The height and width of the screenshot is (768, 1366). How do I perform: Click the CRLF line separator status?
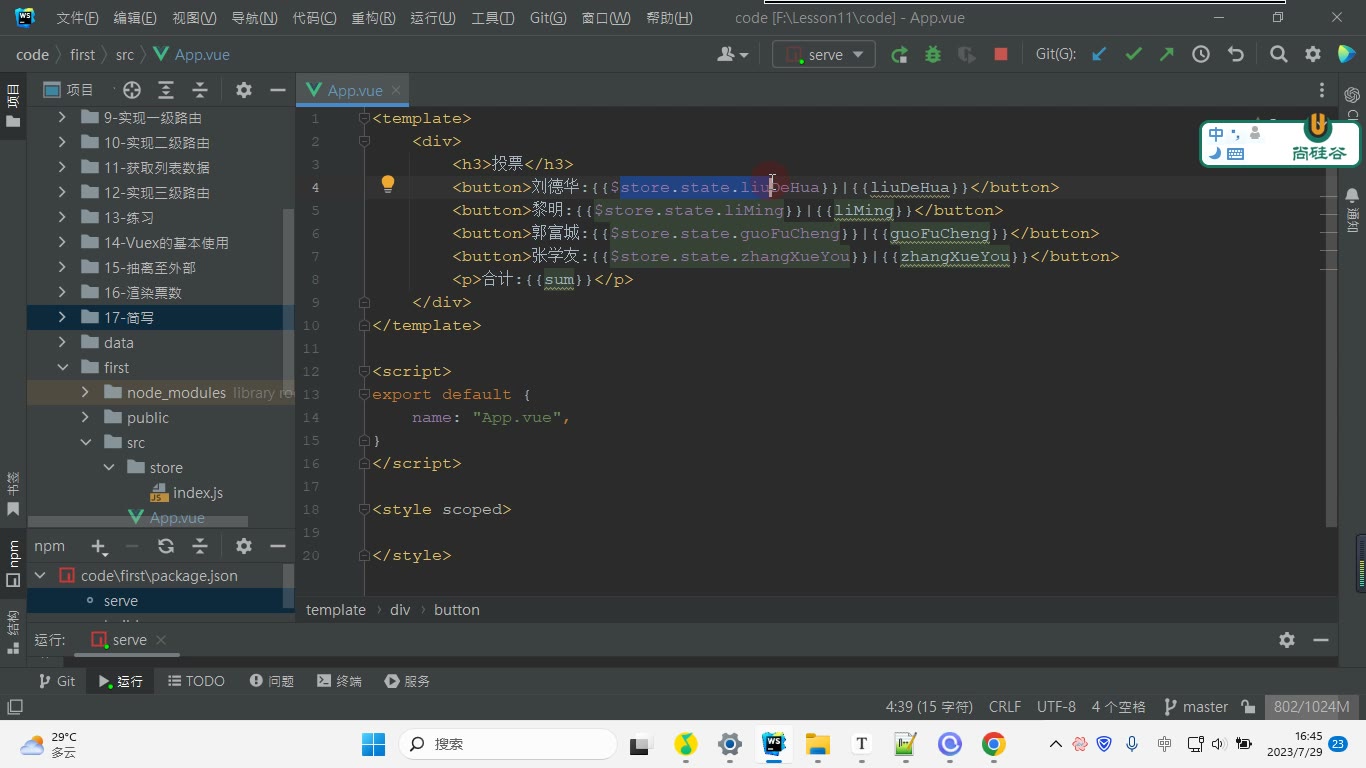tap(1005, 707)
